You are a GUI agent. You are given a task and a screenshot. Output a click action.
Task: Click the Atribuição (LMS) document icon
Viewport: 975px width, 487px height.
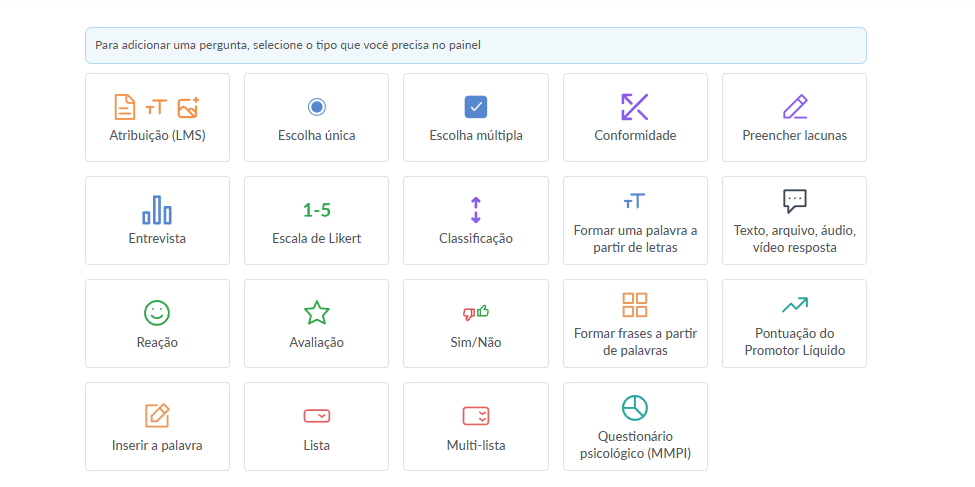coord(124,107)
